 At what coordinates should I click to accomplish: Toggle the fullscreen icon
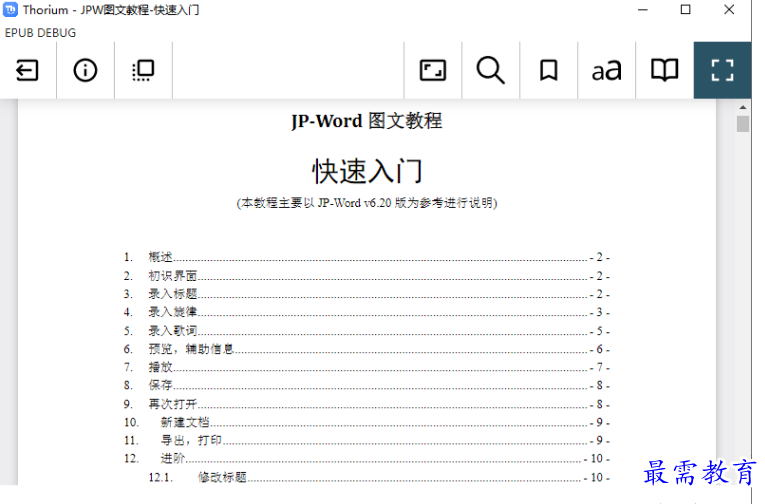click(x=722, y=70)
